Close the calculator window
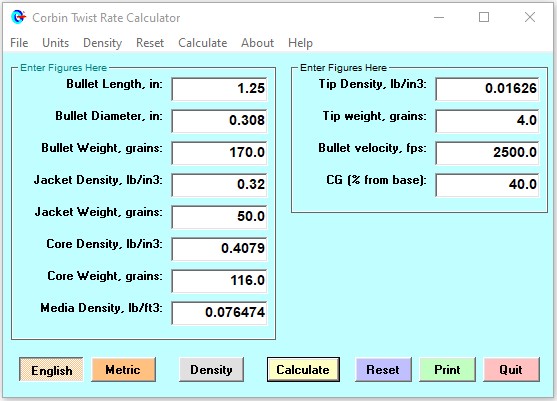The width and height of the screenshot is (557, 401). tap(530, 17)
